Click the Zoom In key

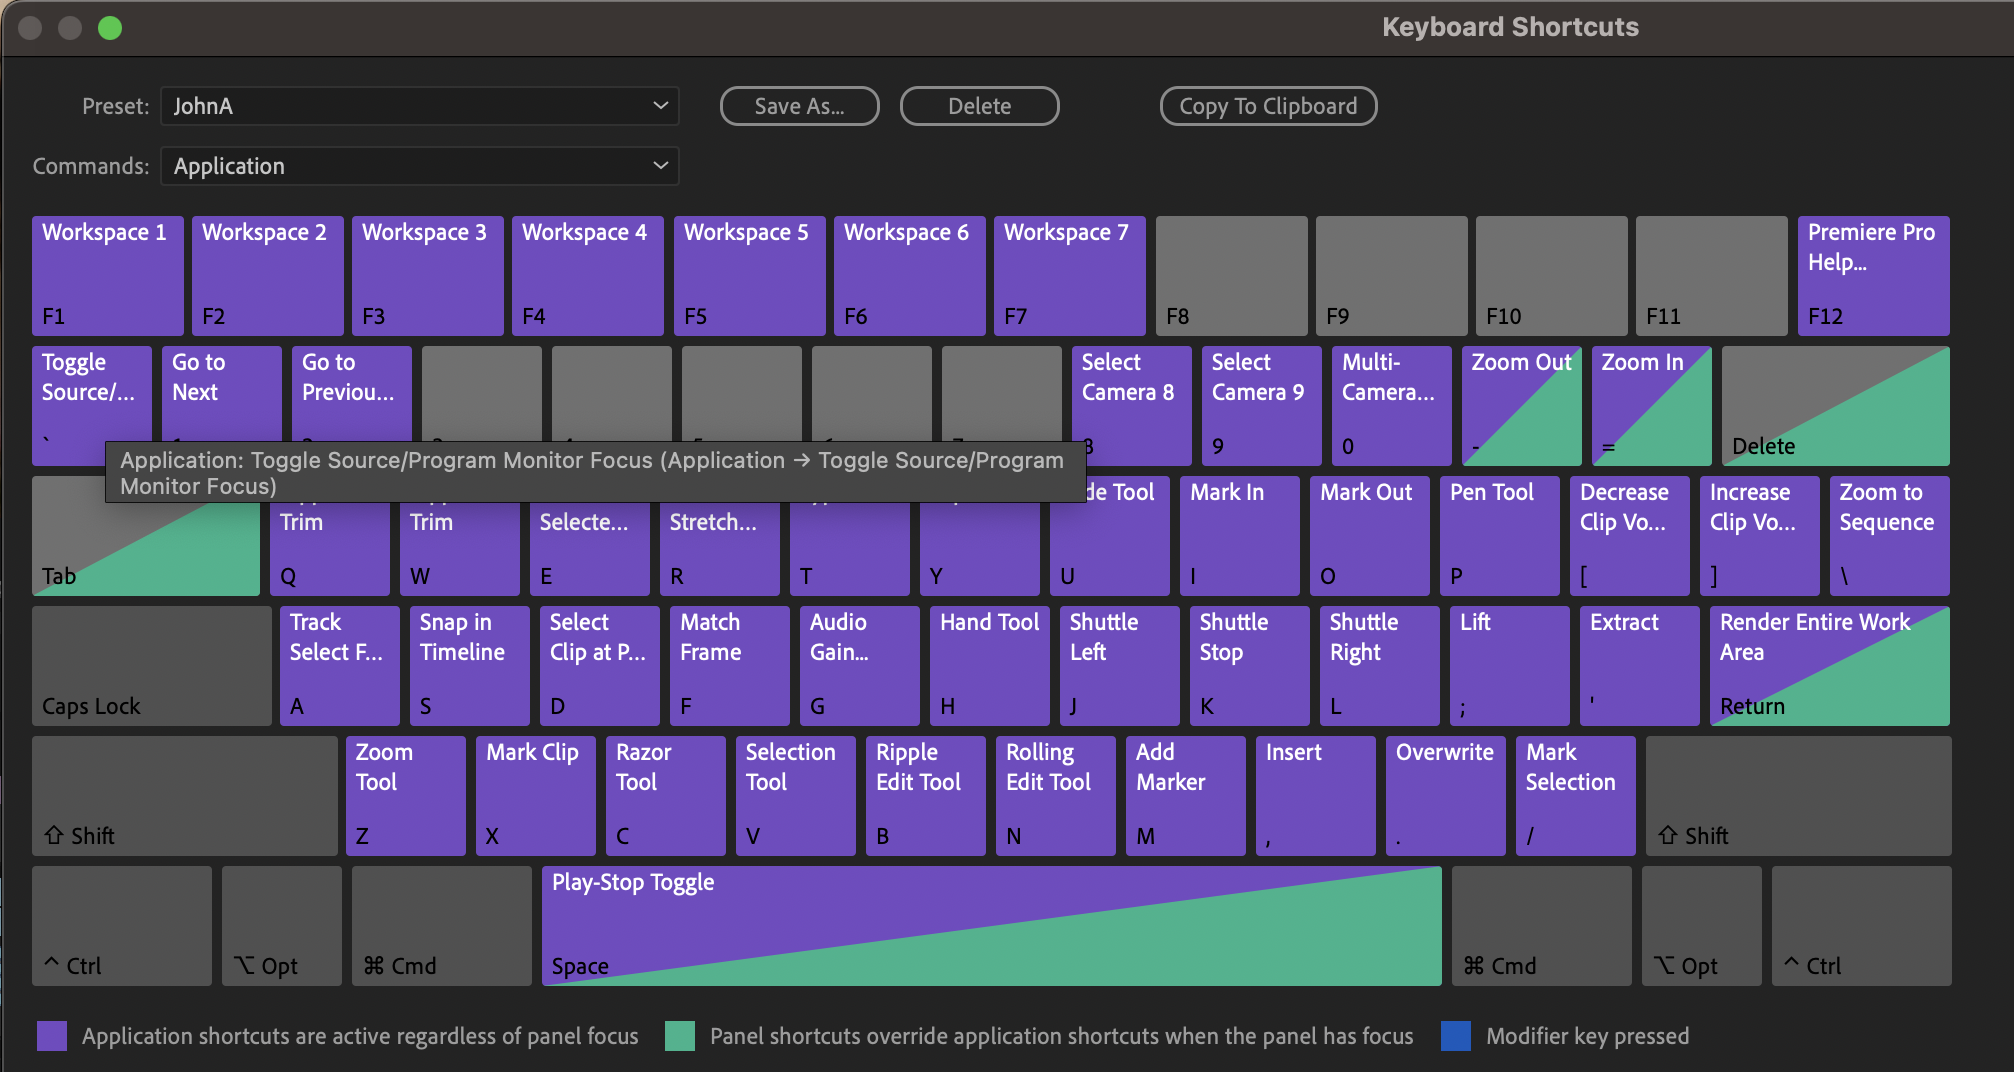[x=1649, y=406]
